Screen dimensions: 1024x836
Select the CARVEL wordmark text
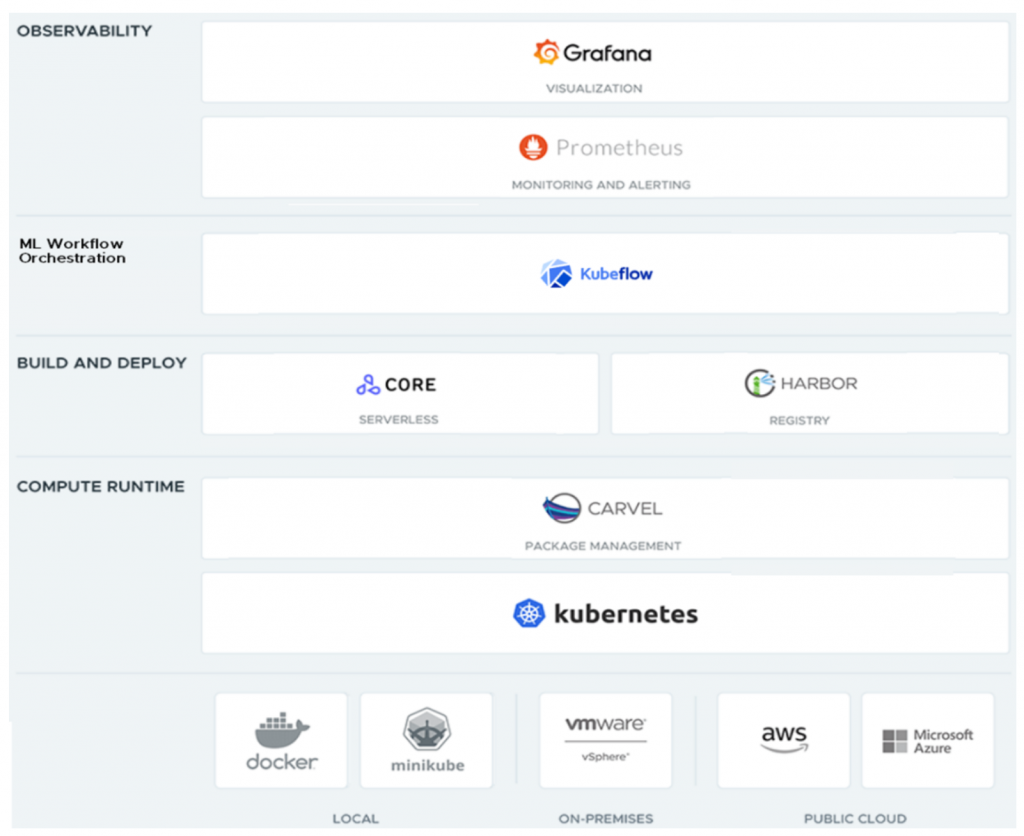(625, 508)
